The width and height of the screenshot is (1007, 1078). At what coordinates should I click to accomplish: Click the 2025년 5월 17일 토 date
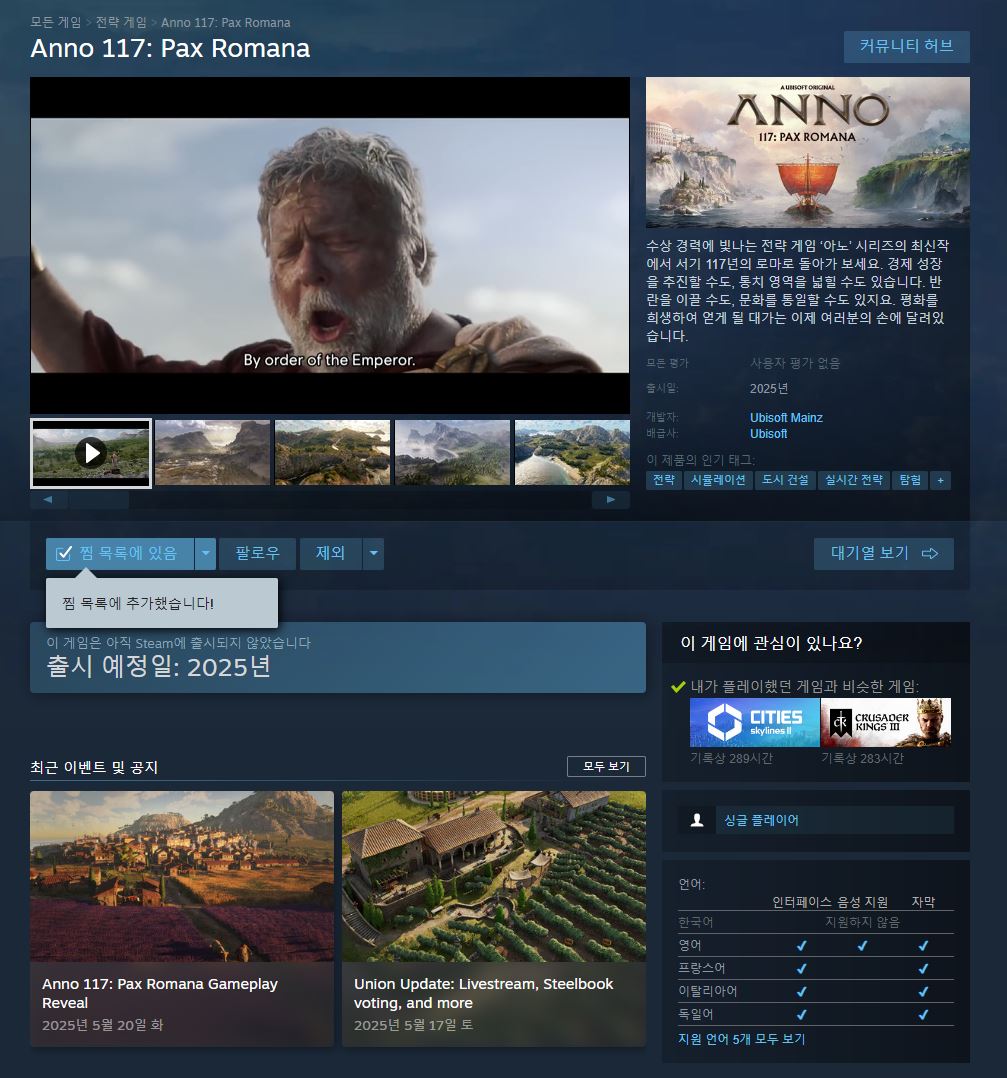pos(413,1025)
